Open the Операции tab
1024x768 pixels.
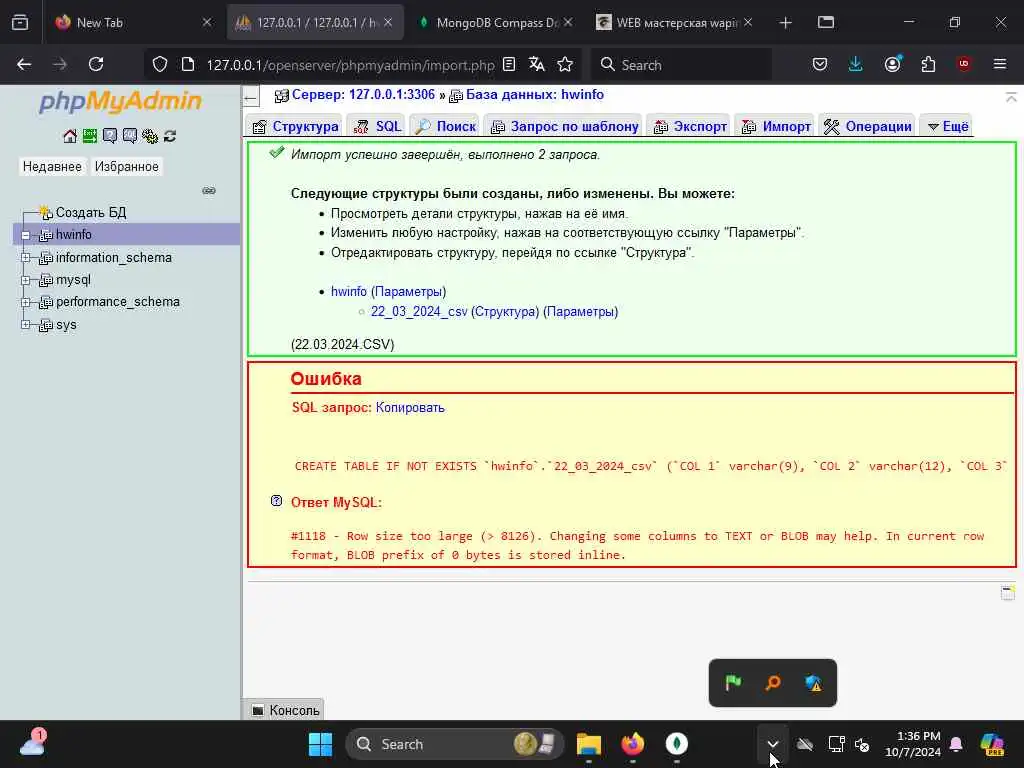pos(867,126)
